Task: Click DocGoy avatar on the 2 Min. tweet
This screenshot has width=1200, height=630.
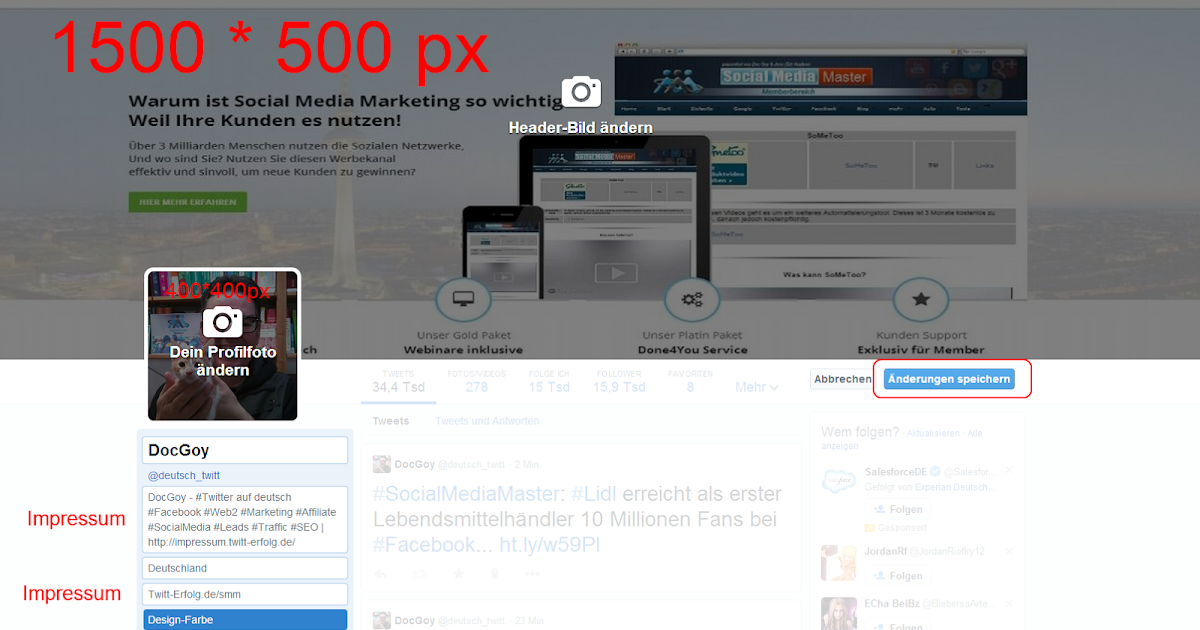Action: 381,464
